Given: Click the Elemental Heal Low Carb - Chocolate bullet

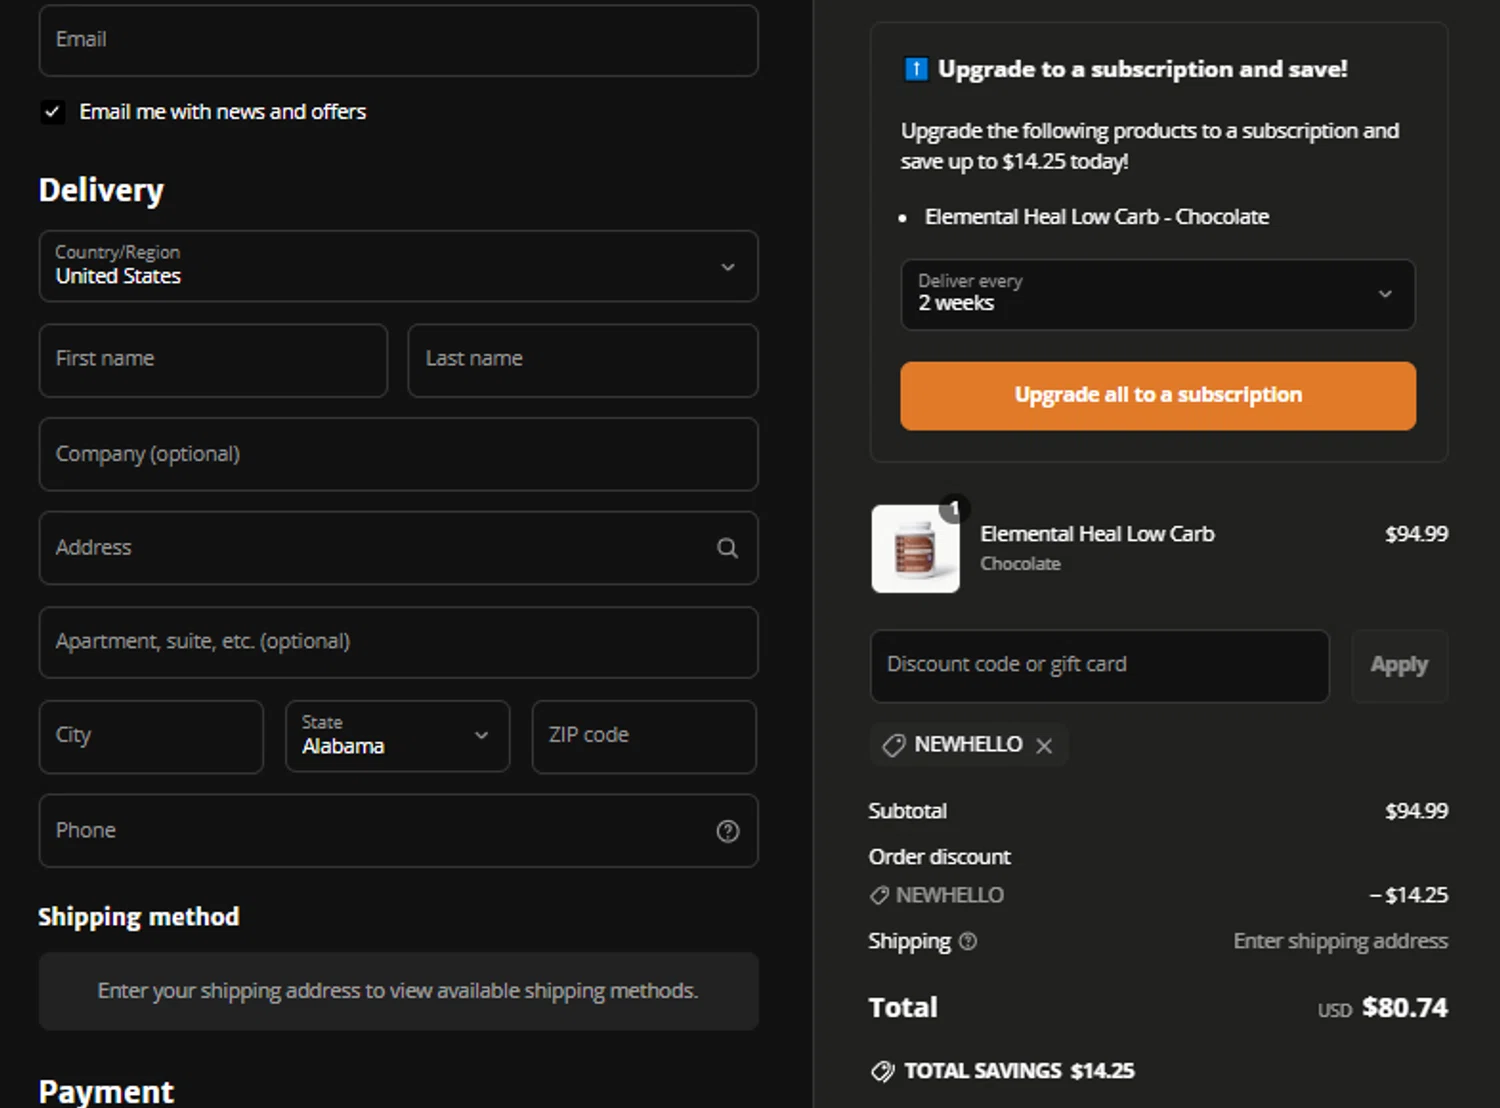Looking at the screenshot, I should tap(1097, 217).
